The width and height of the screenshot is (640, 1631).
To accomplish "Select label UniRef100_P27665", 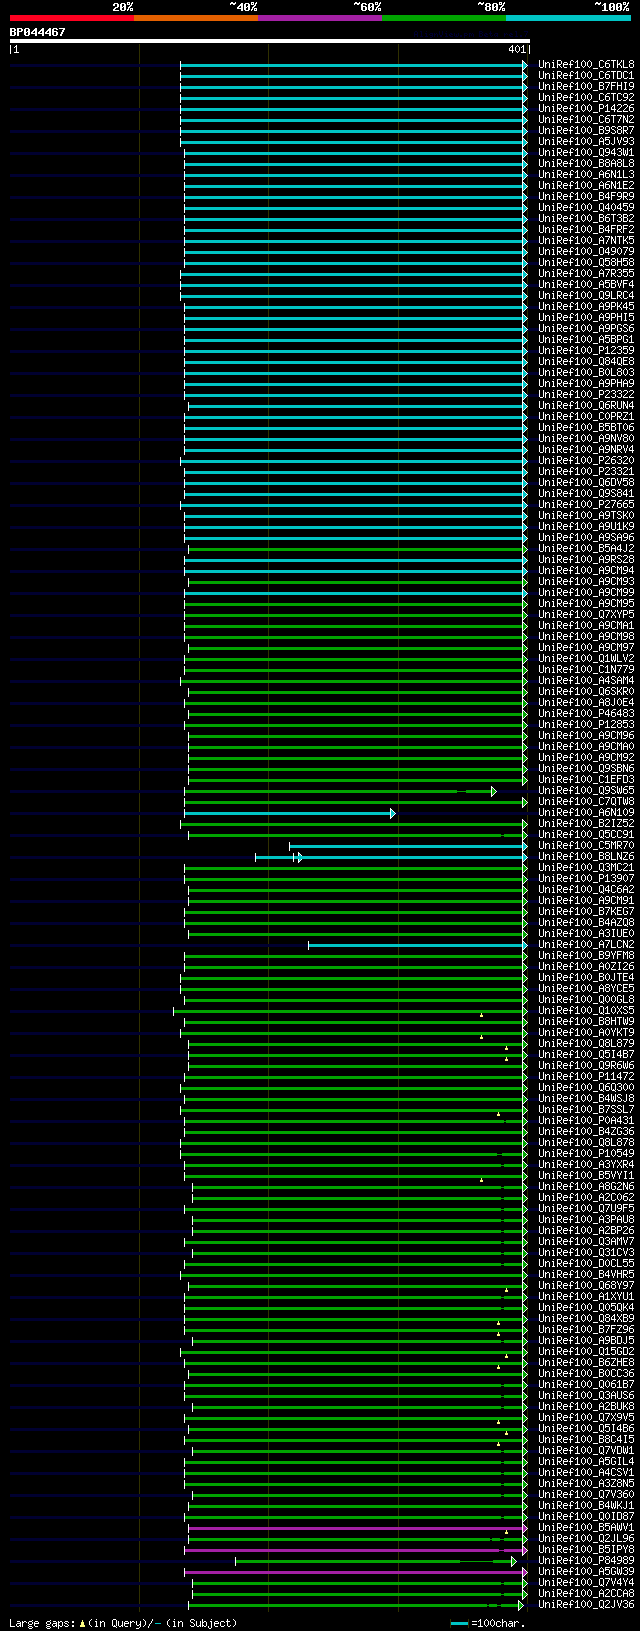I will [586, 504].
